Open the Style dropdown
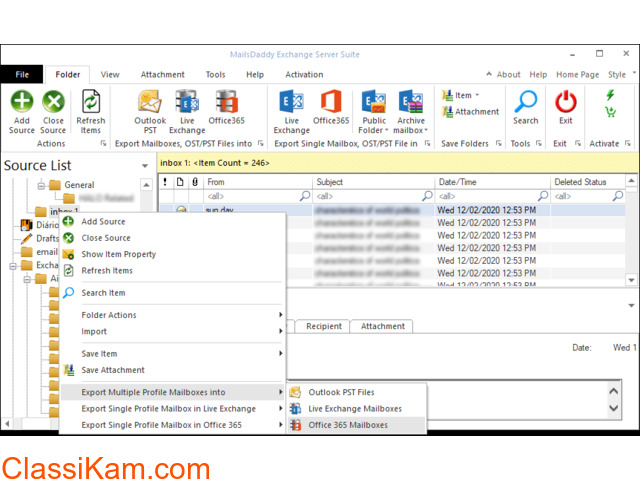 pos(621,75)
